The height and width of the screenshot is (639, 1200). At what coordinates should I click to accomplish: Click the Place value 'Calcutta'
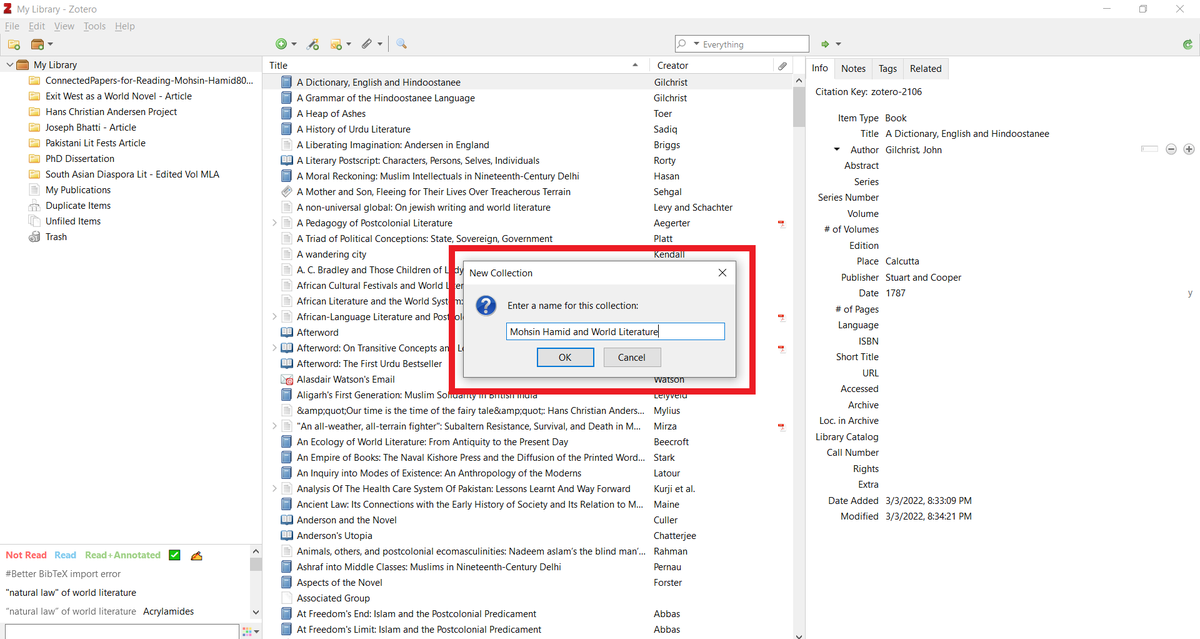tap(902, 261)
